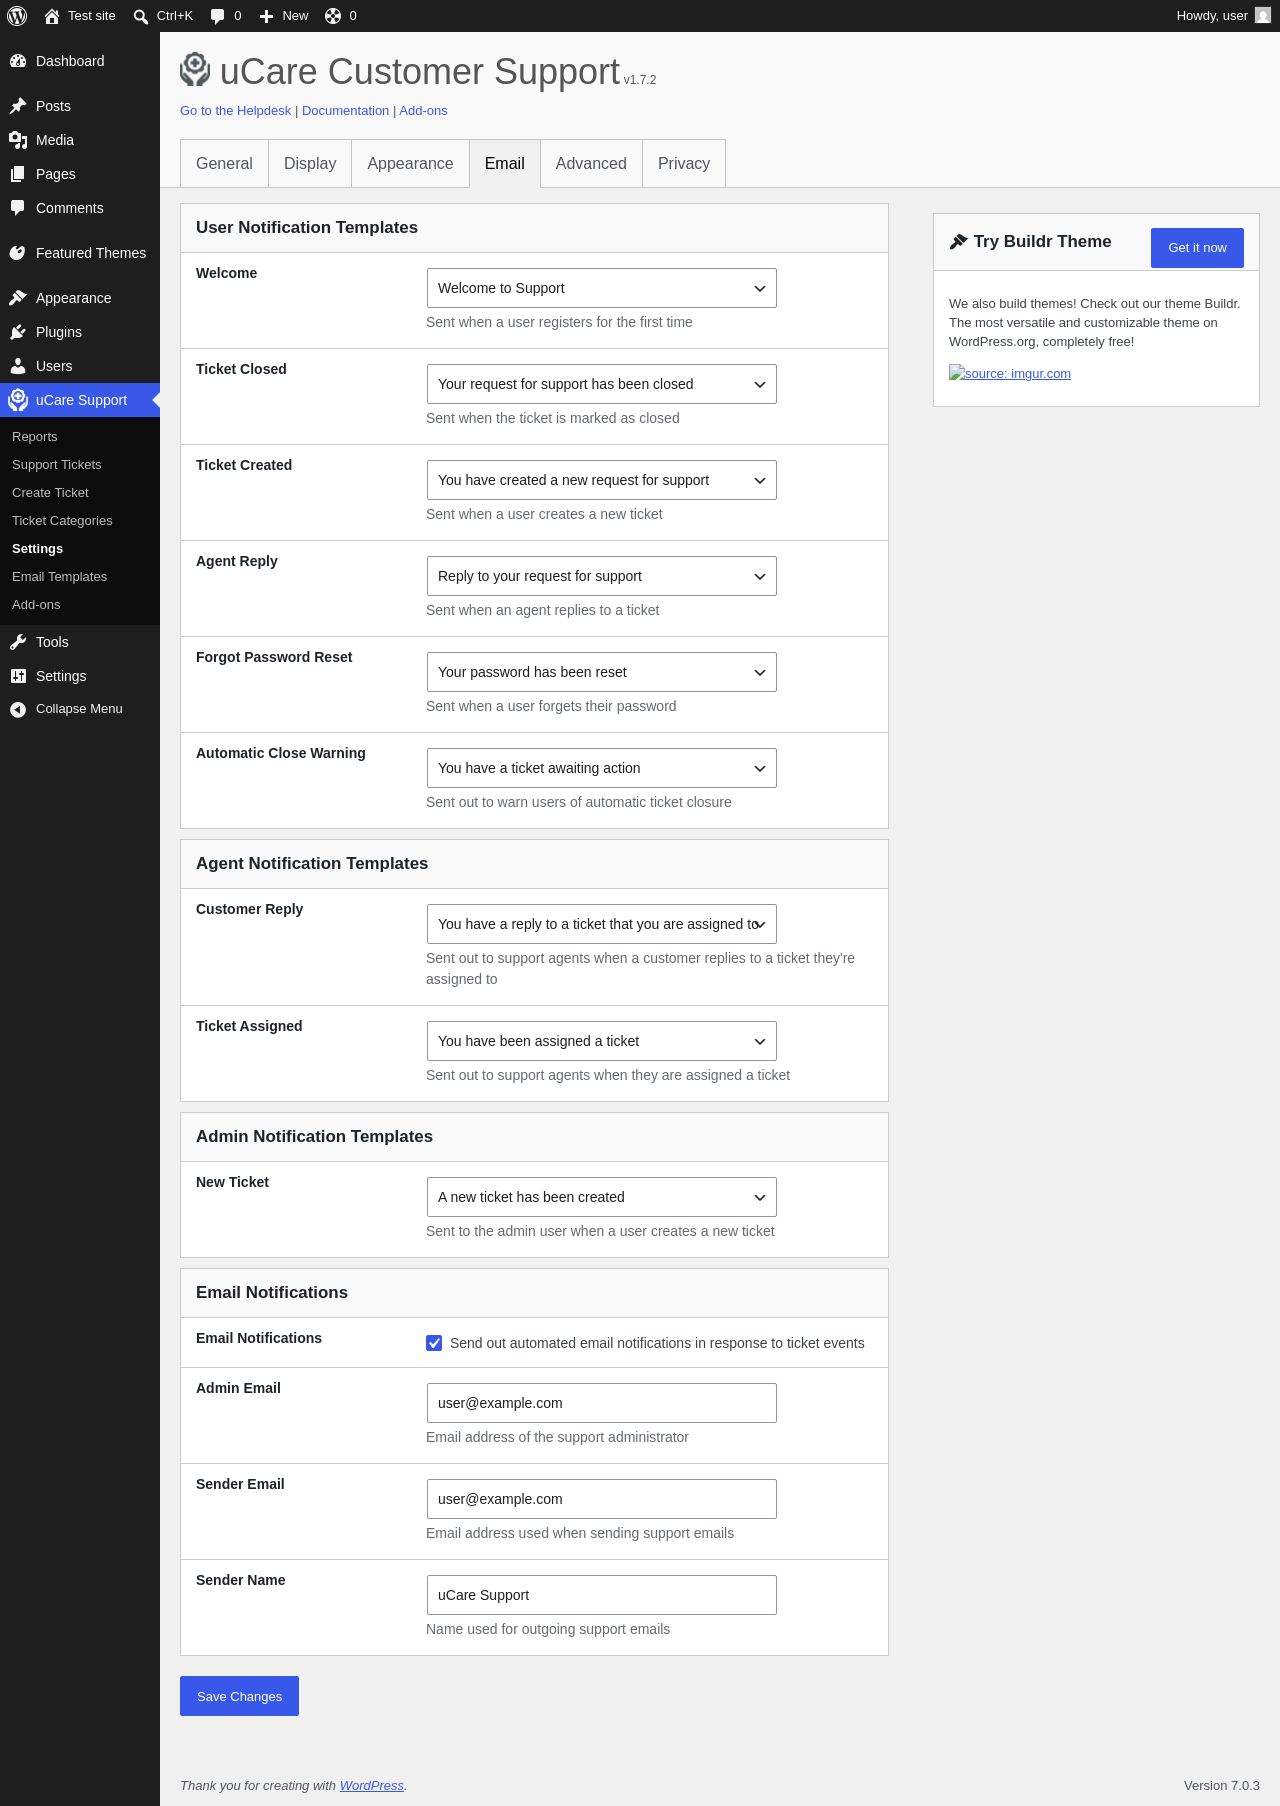Click the WordPress Settings sliders icon
The height and width of the screenshot is (1806, 1280).
(18, 676)
